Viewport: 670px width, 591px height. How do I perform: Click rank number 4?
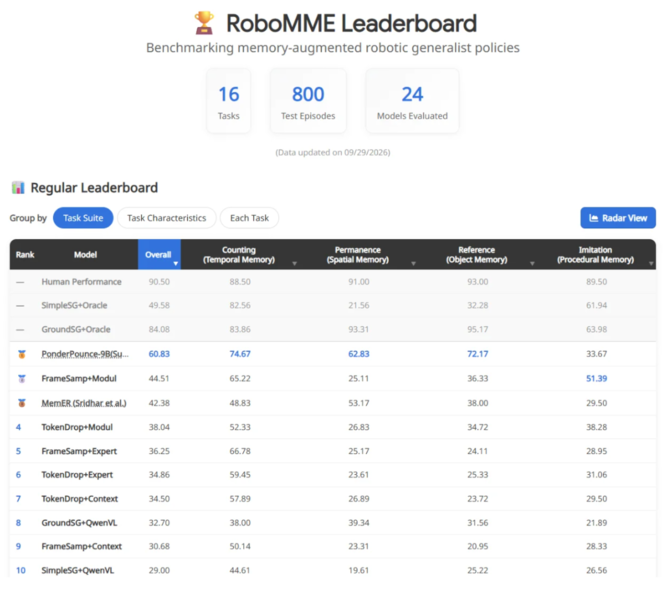coord(18,427)
